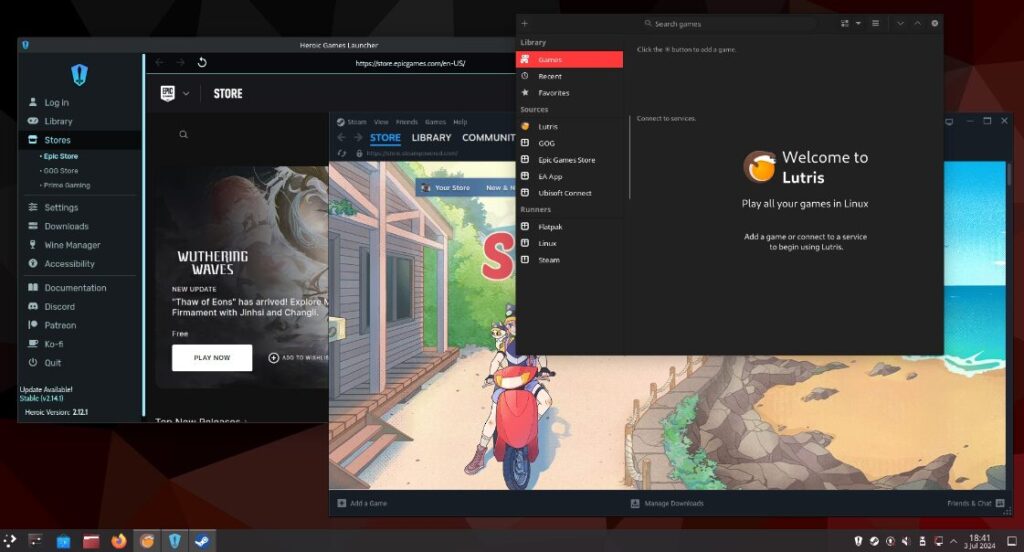The image size is (1024, 552).
Task: Go forward in Heroic store browser
Action: coord(181,63)
